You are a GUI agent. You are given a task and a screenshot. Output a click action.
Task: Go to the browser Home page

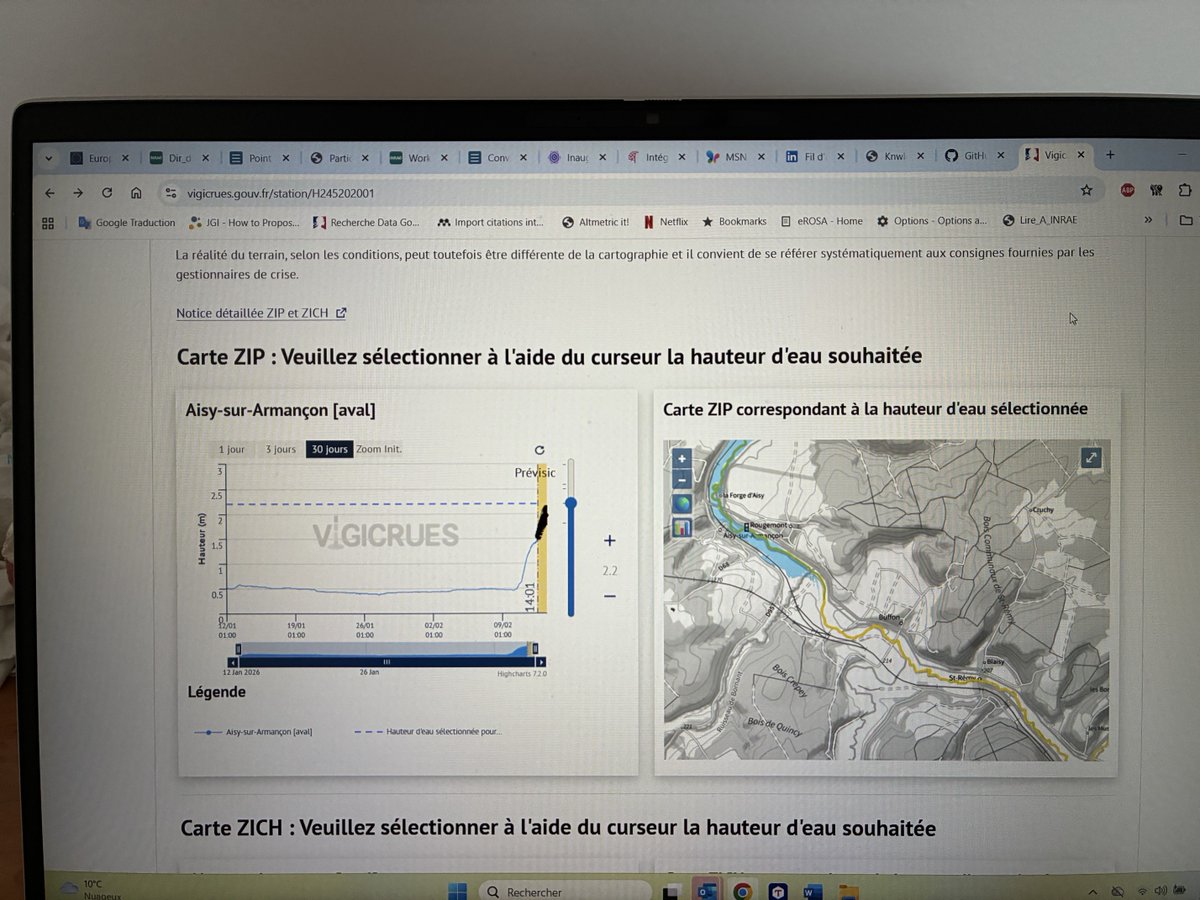[136, 193]
